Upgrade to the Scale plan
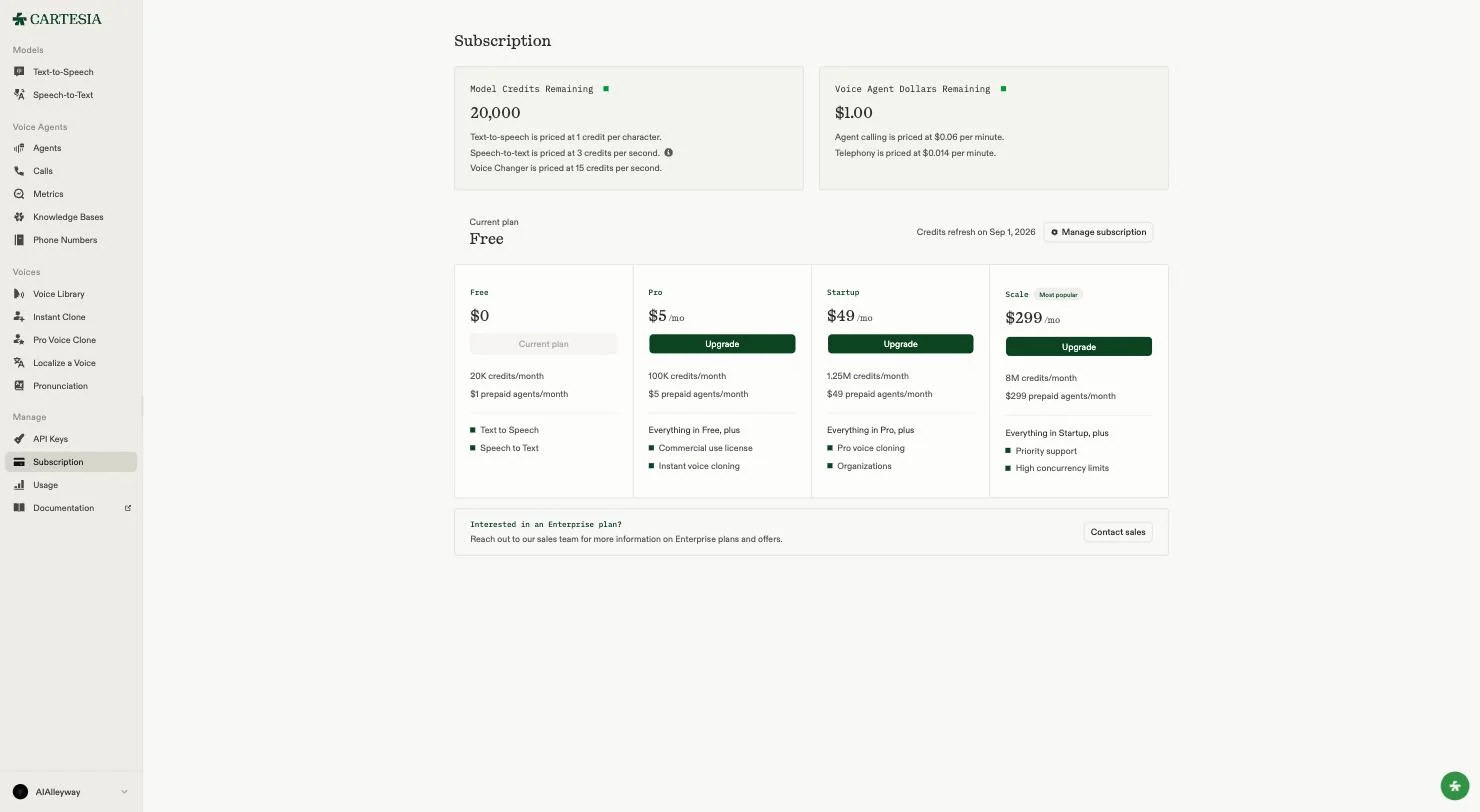 click(1078, 347)
